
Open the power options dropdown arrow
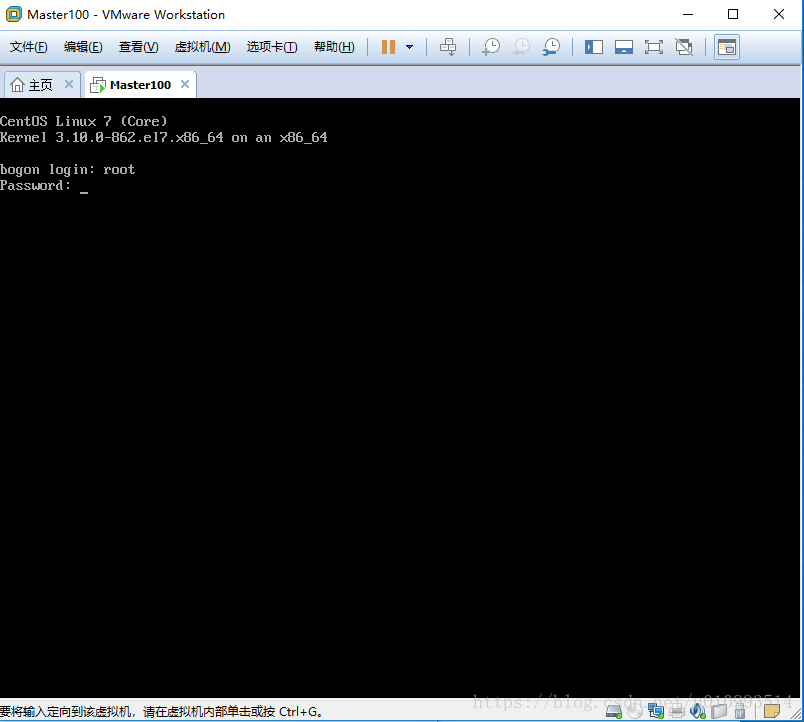point(409,47)
